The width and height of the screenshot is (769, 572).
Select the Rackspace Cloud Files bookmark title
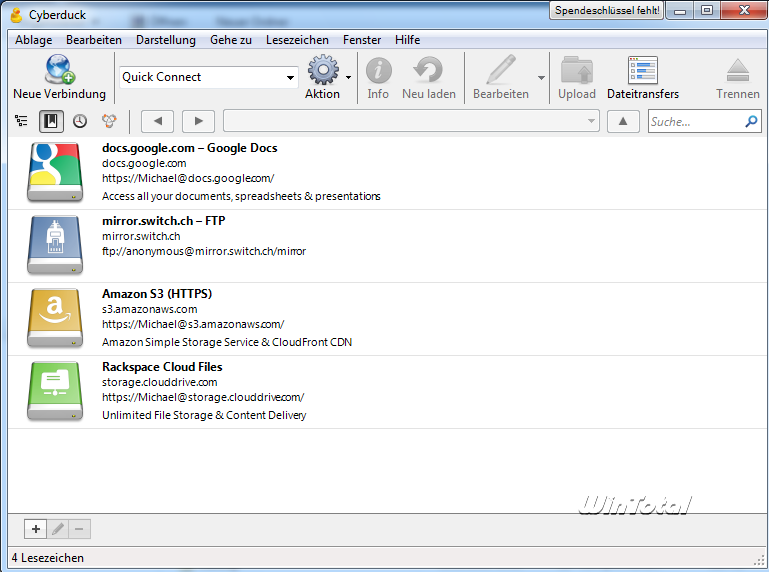tap(162, 367)
